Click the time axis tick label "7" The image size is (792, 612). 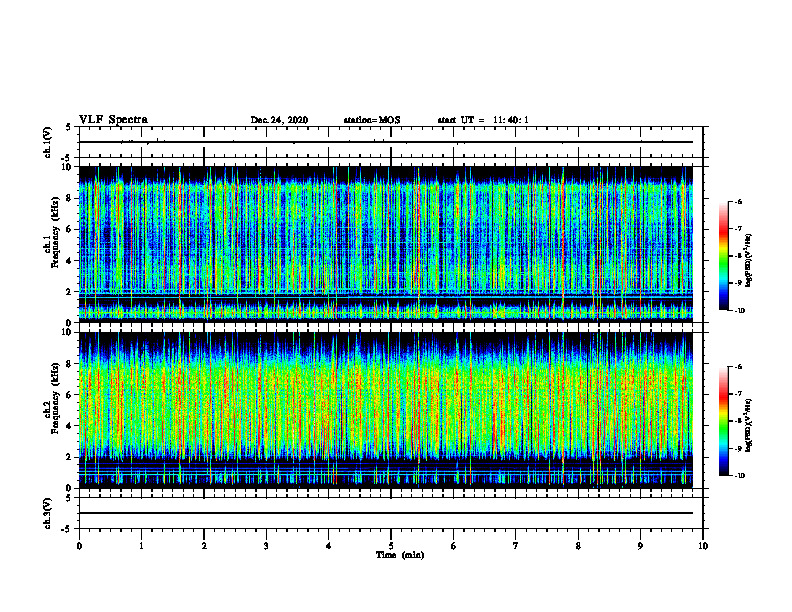(516, 546)
